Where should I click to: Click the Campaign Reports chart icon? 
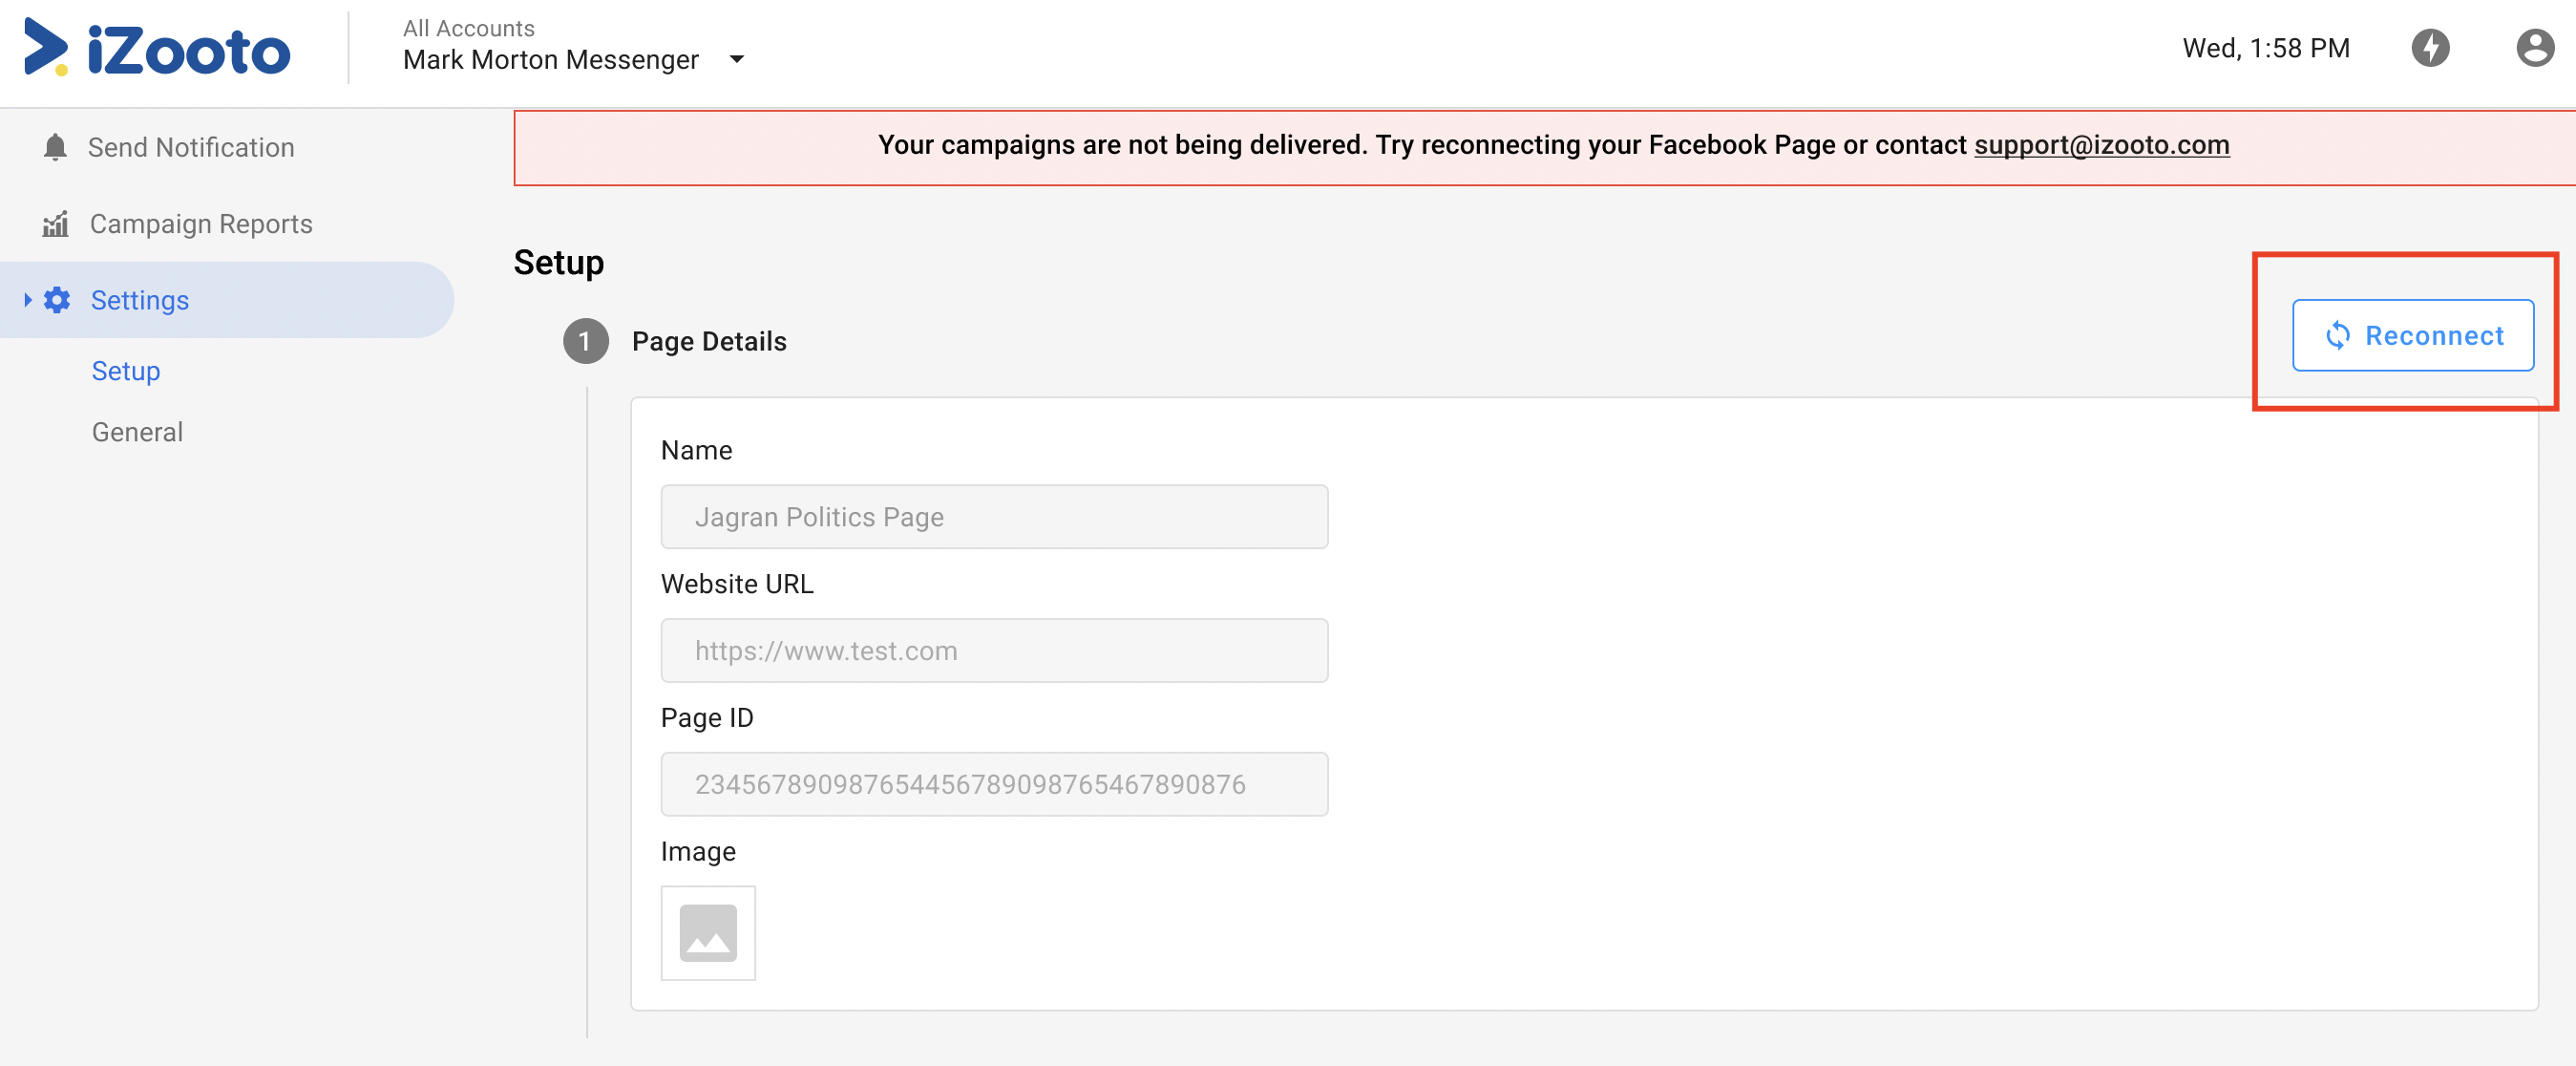pos(55,224)
